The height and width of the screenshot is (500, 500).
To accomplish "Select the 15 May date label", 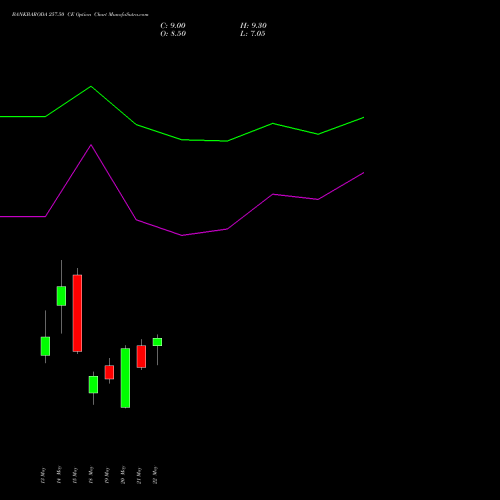I will (75, 475).
